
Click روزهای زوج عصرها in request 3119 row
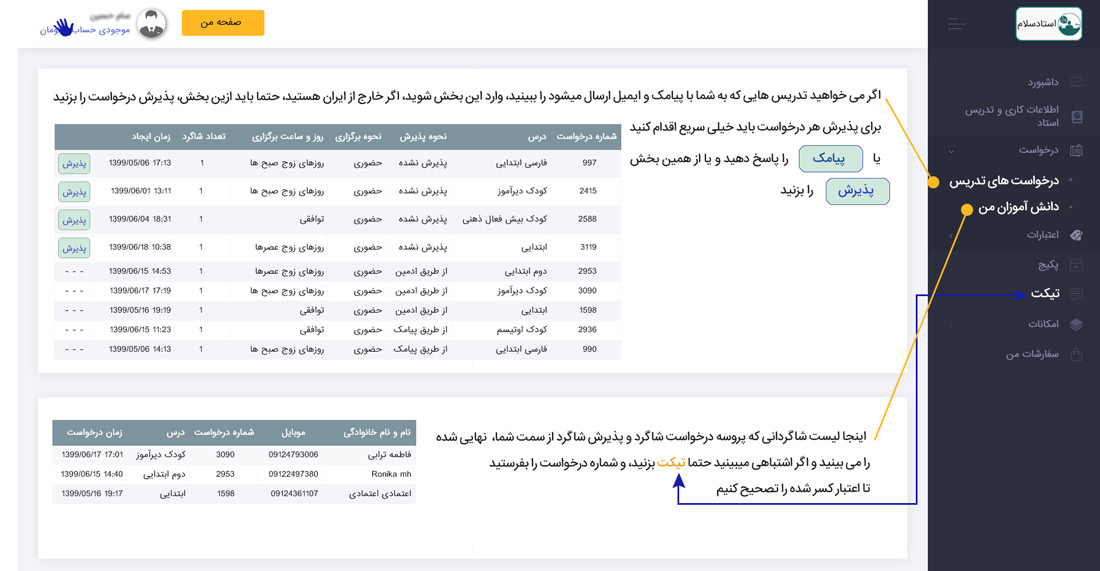(x=290, y=247)
